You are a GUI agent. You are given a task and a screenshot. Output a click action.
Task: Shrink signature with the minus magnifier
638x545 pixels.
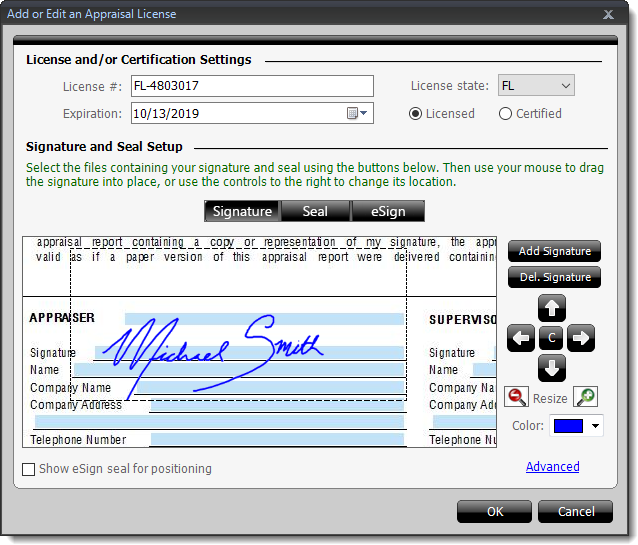pyautogui.click(x=516, y=398)
